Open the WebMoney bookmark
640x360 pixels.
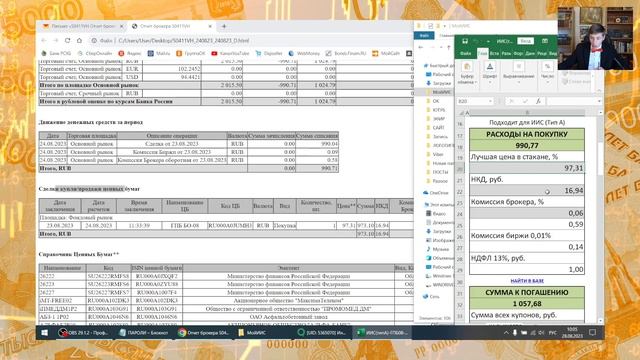pyautogui.click(x=304, y=53)
